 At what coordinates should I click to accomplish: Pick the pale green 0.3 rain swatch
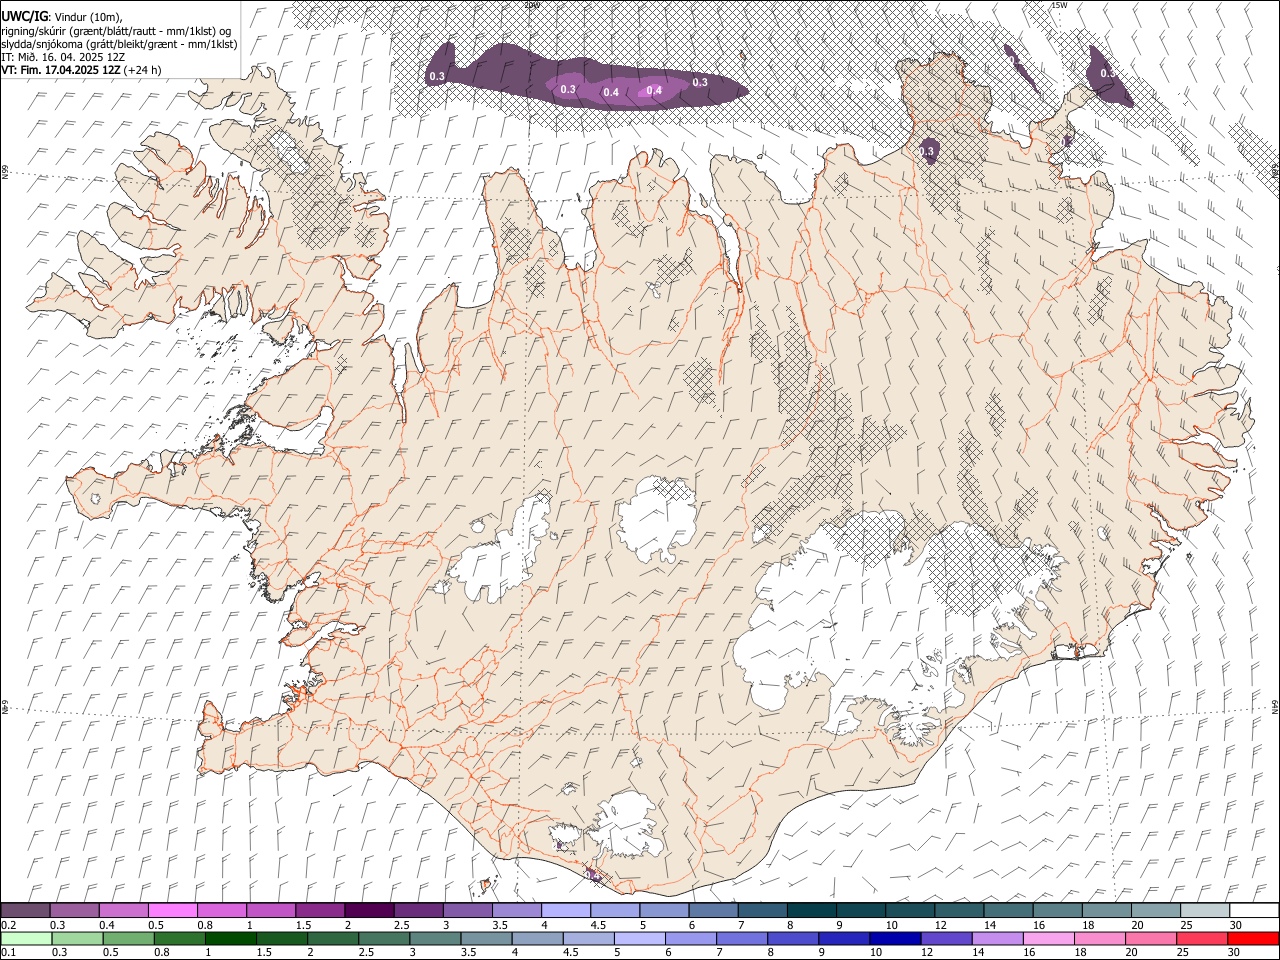tap(78, 938)
